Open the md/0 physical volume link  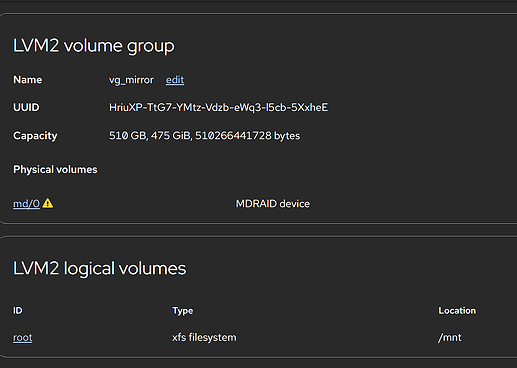pyautogui.click(x=26, y=204)
